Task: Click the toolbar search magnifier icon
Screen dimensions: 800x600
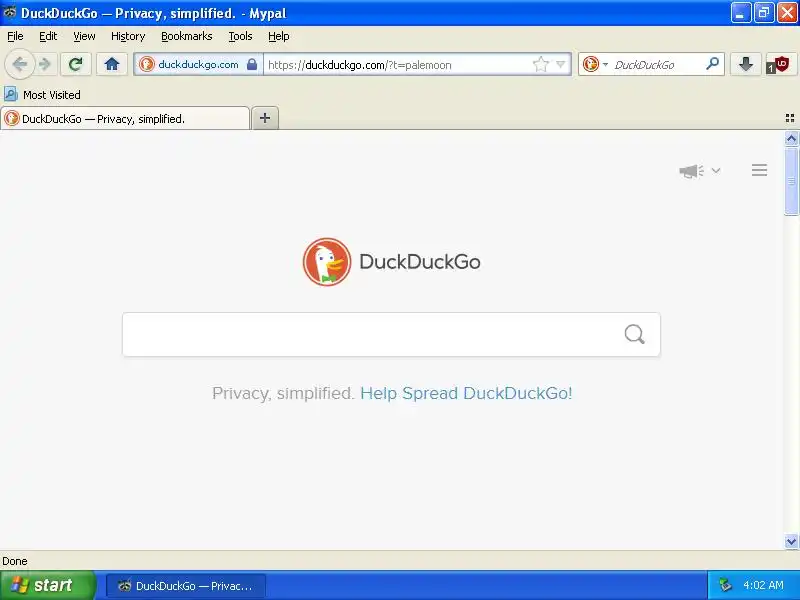Action: point(712,64)
